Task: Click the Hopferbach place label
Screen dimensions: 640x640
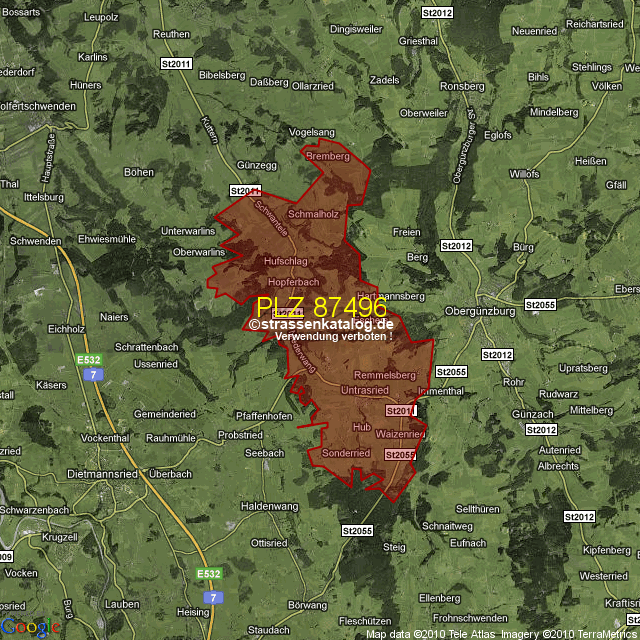Action: (294, 283)
